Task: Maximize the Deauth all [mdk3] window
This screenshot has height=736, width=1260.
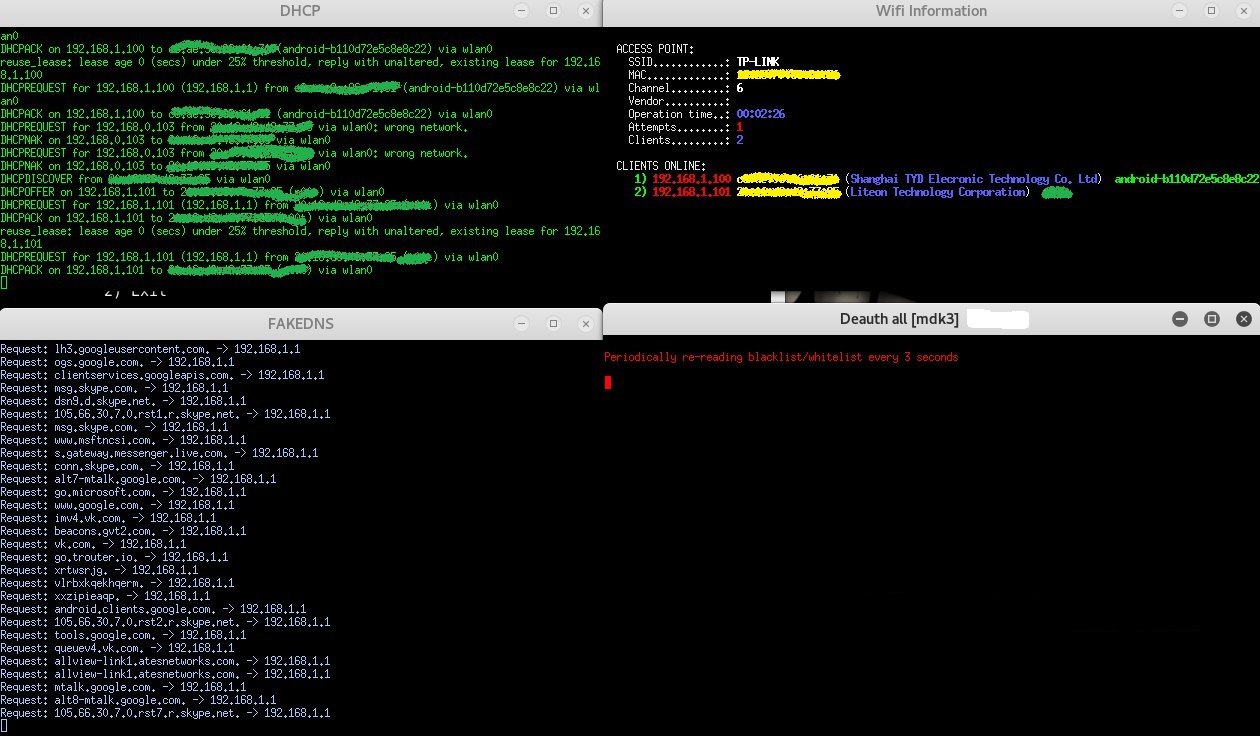Action: pos(1212,319)
